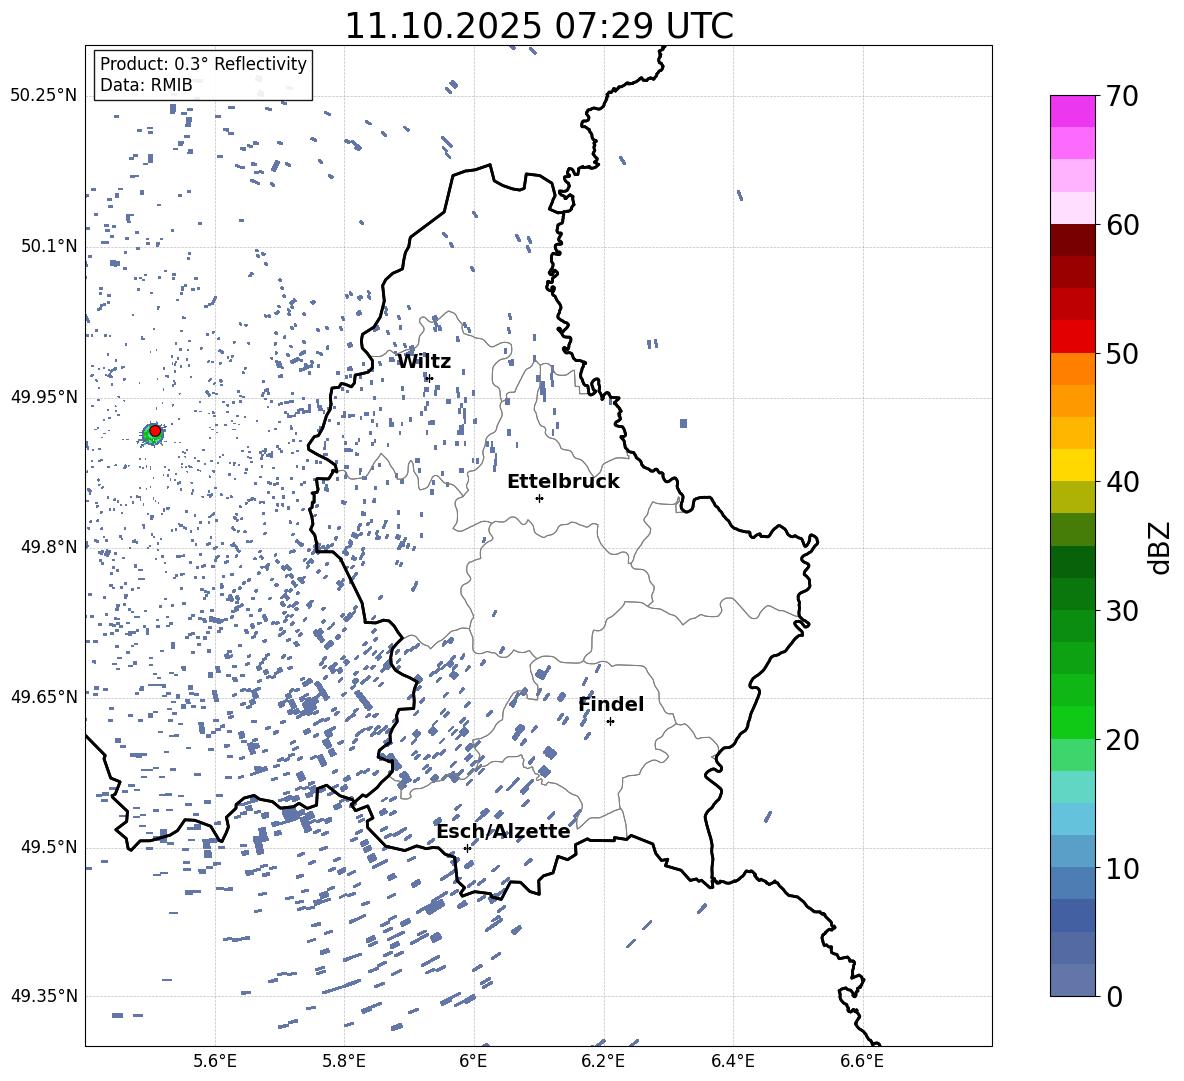Click the 0 colorbar tick label

[1115, 996]
